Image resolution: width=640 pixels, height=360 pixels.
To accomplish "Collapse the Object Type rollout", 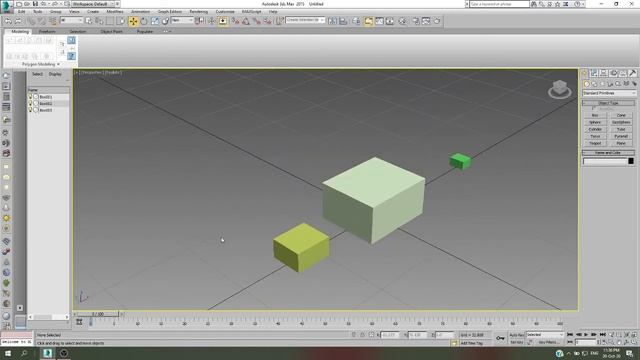I will pyautogui.click(x=608, y=103).
